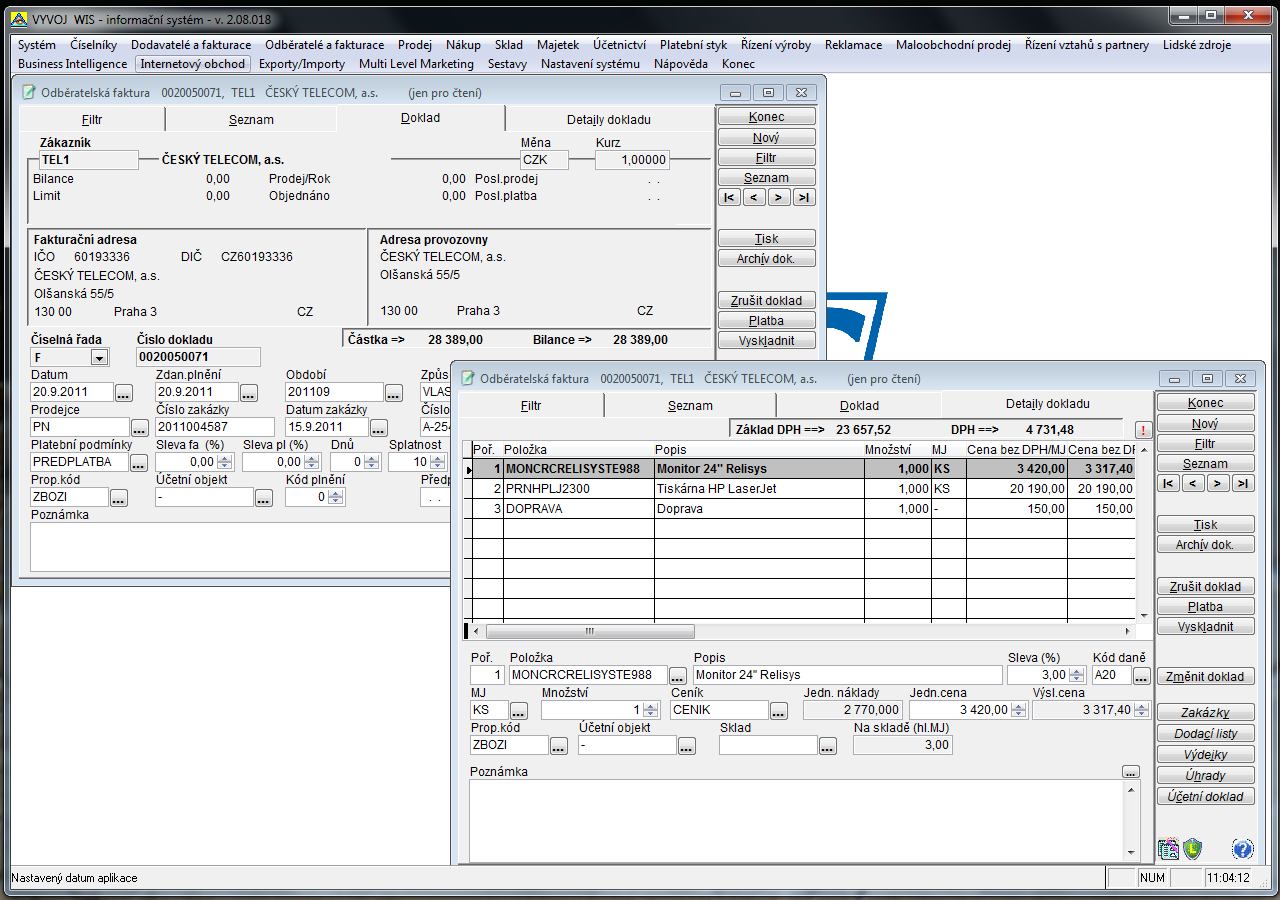Open the clipboard notes icon at bottom right

click(1168, 850)
